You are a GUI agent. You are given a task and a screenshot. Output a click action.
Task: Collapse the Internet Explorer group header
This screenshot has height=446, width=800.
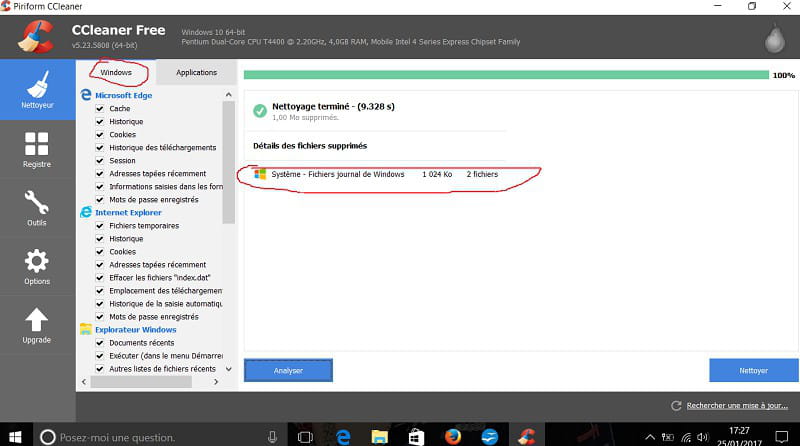point(128,213)
